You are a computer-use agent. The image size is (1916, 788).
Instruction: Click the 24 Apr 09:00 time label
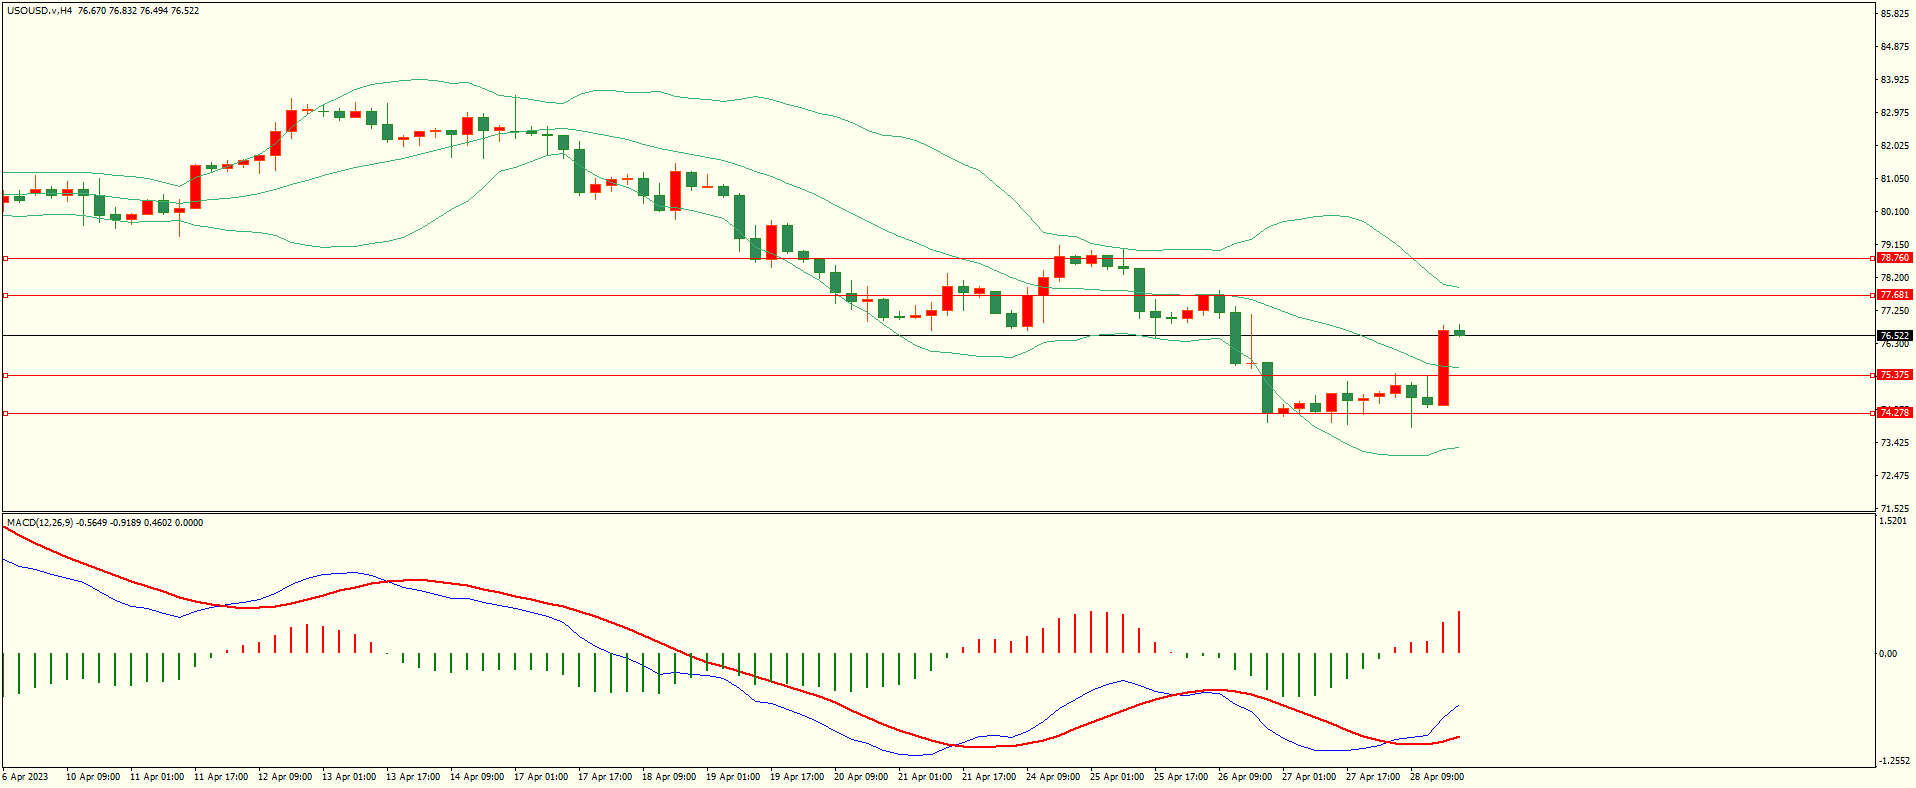tap(1053, 777)
